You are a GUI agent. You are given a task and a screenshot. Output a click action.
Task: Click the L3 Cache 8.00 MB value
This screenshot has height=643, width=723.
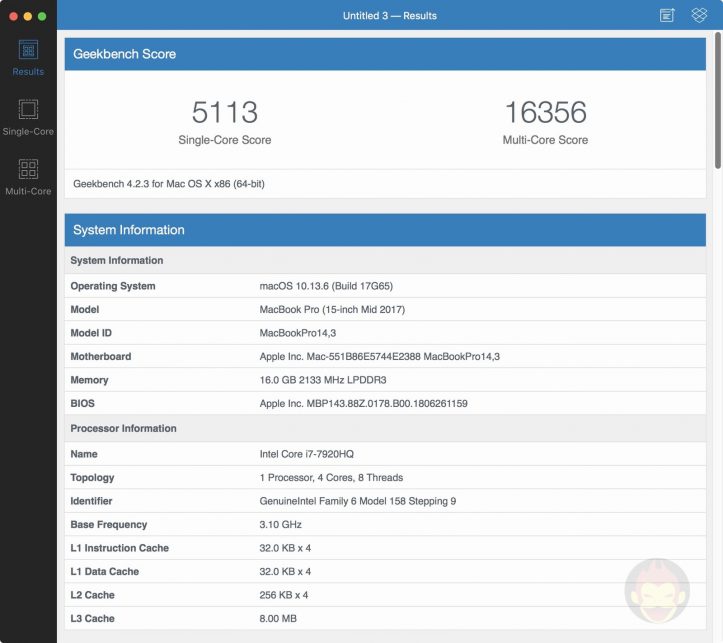click(x=278, y=619)
